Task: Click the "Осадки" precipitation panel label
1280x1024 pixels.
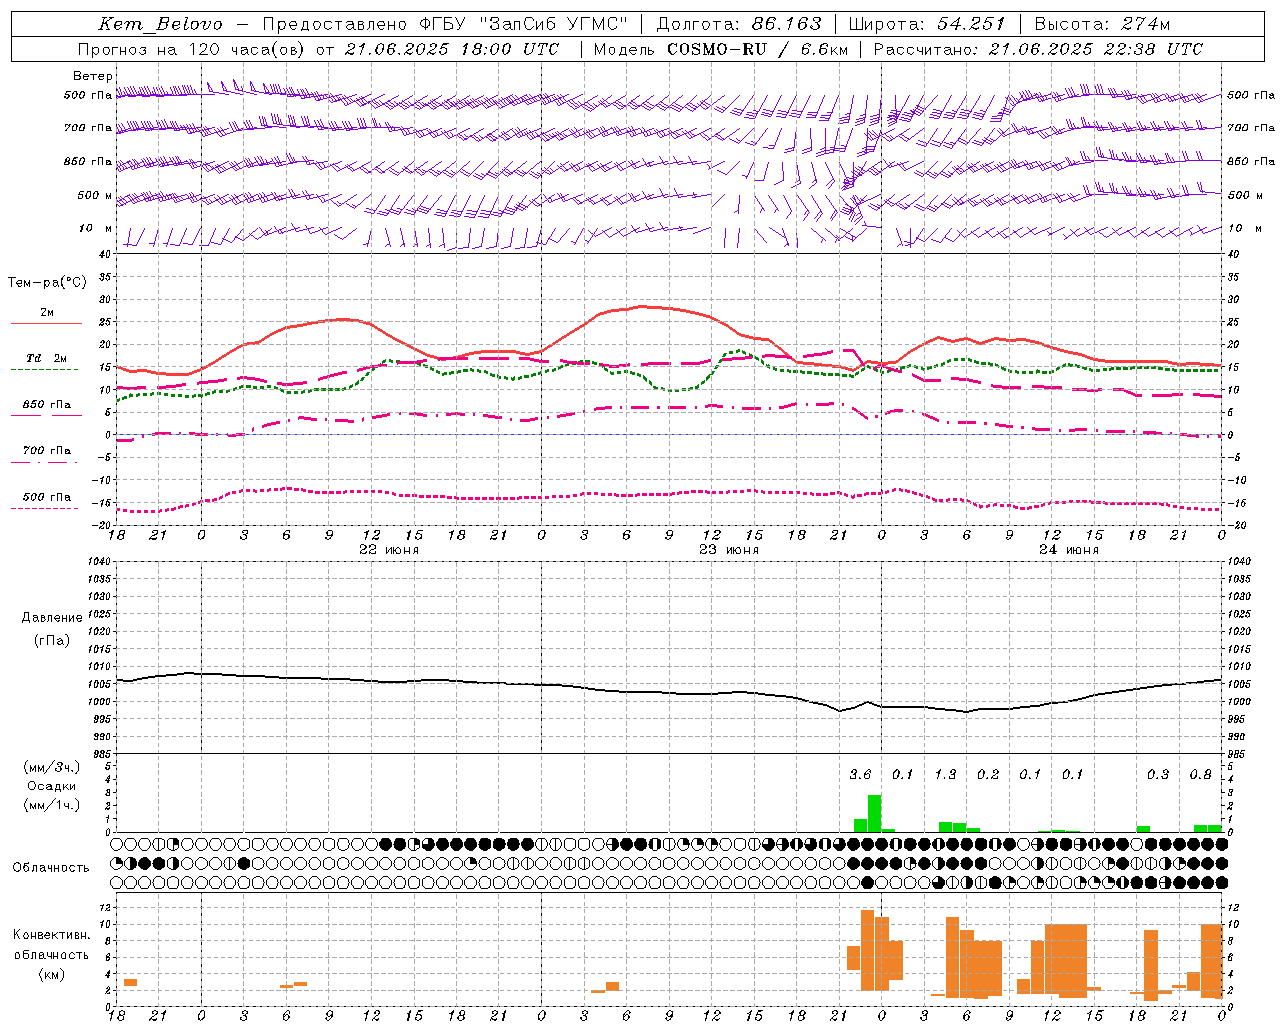Action: click(x=52, y=786)
